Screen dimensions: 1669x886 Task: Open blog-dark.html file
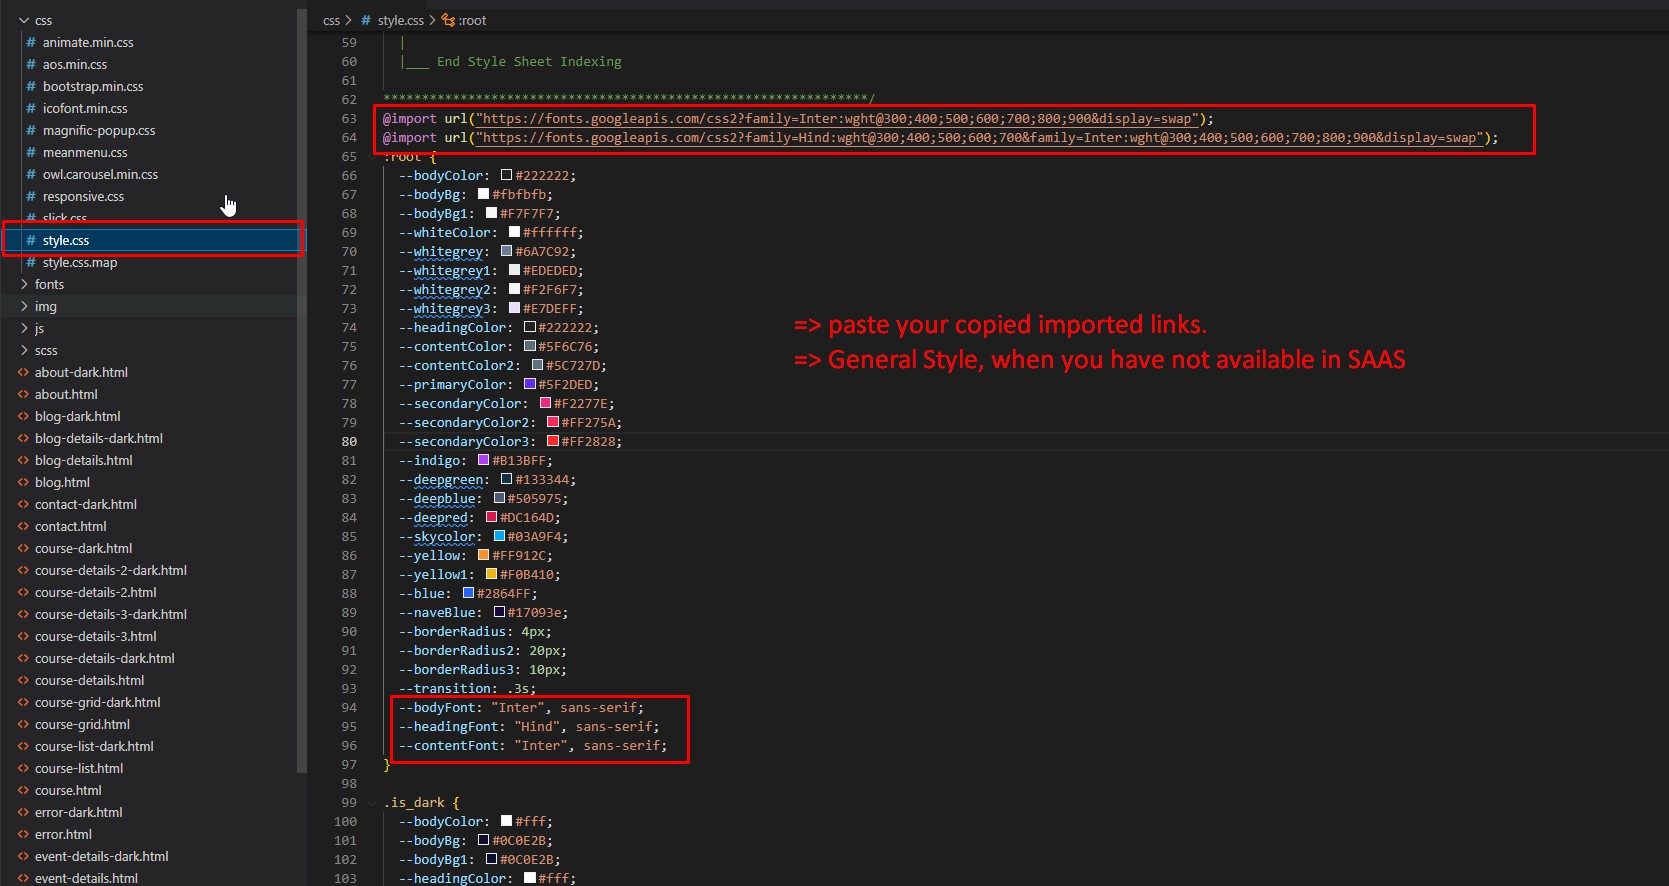click(x=77, y=416)
